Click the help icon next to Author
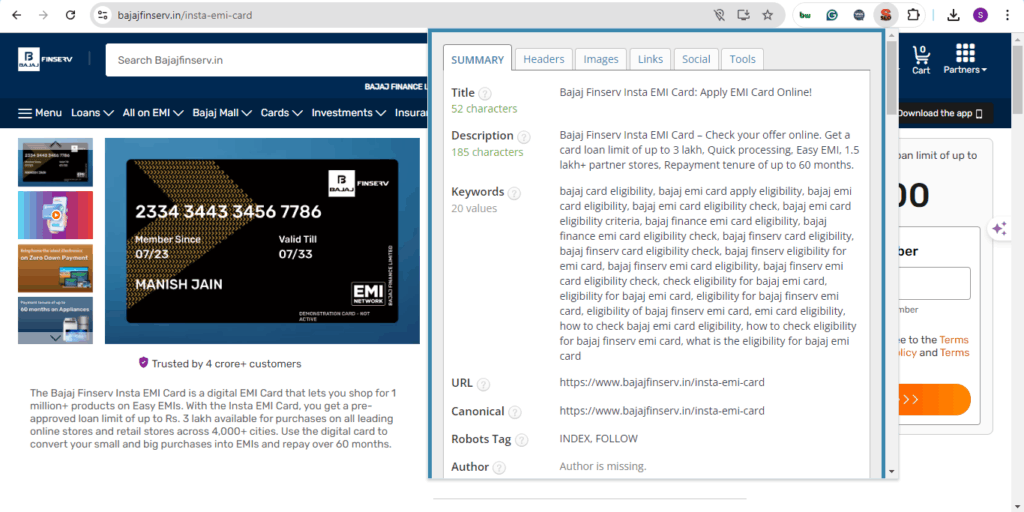Viewport: 1024px width, 512px height. (499, 468)
